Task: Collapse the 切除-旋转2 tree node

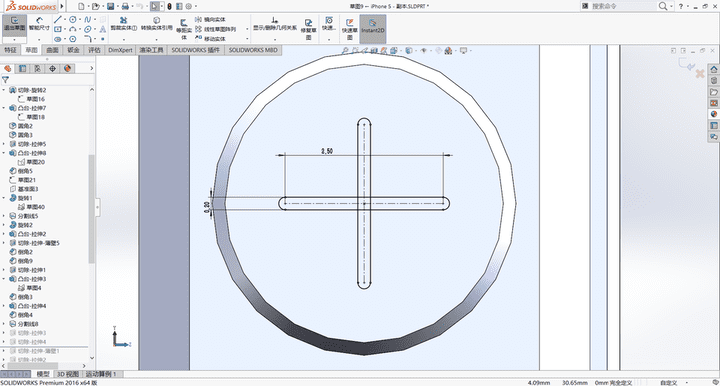Action: 4,90
